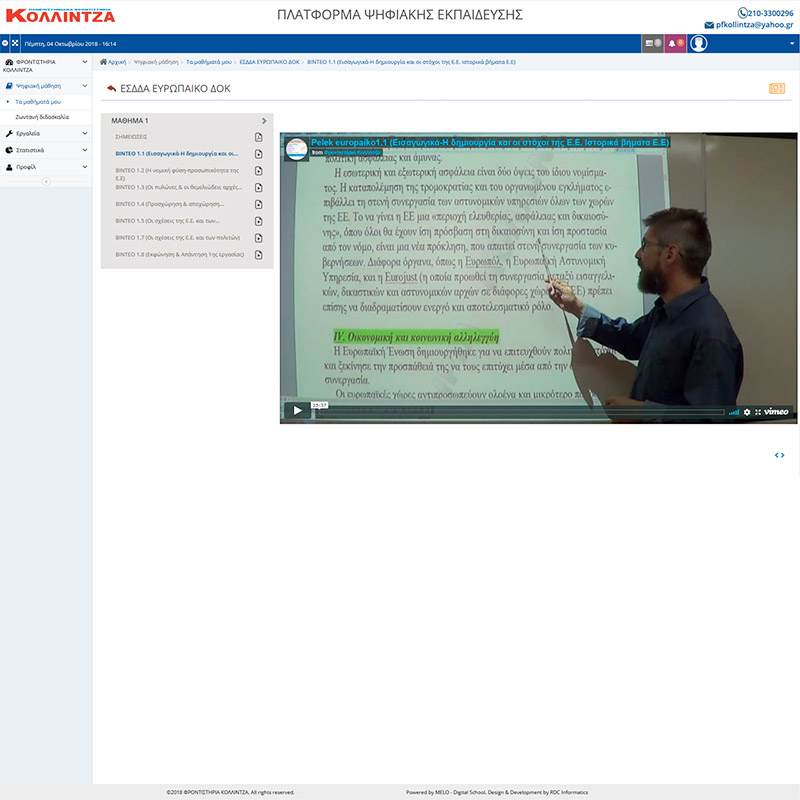The width and height of the screenshot is (800, 800).
Task: Open ΒΙΝΤΕΟ 1.4 lesson link
Action: 164,204
